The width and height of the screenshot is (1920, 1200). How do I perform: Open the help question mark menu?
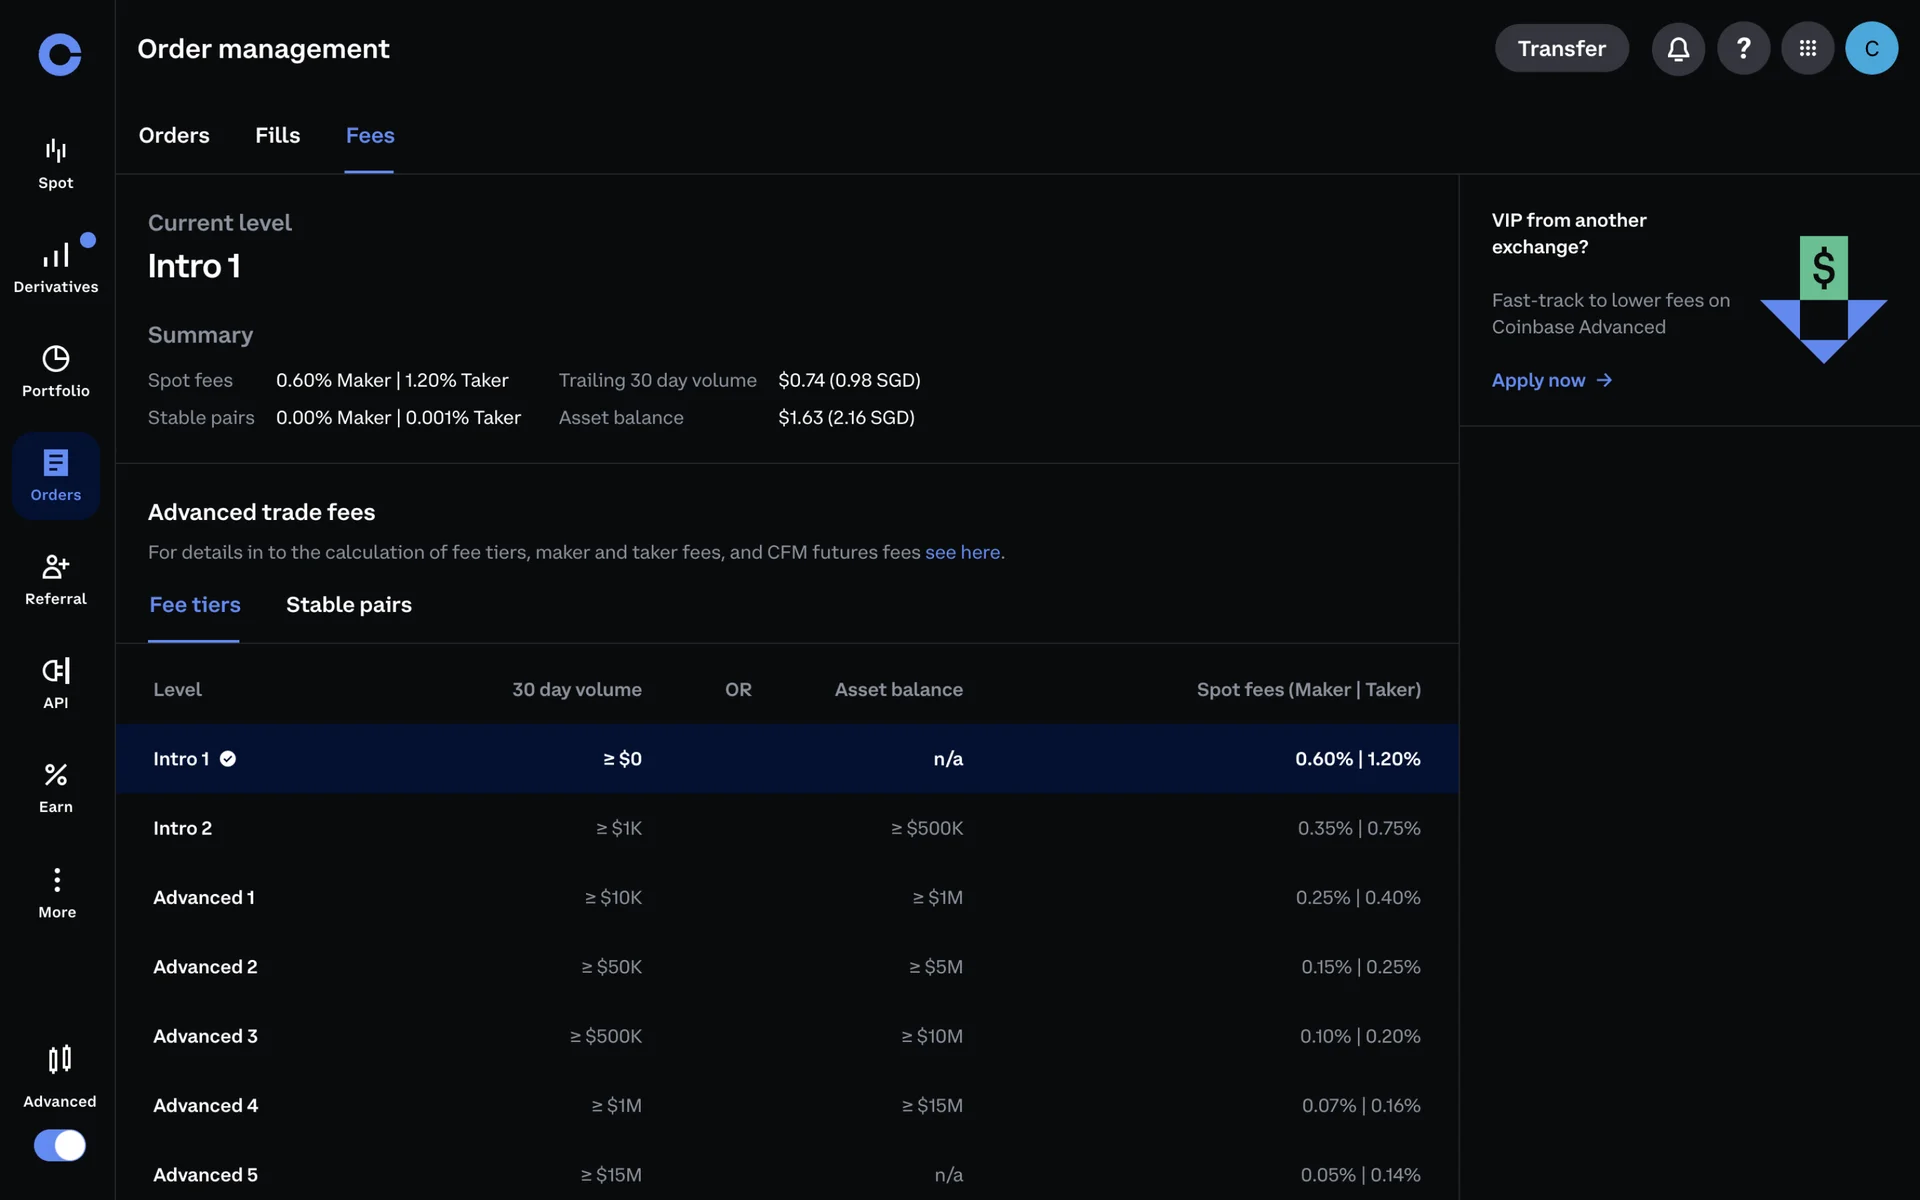pos(1743,48)
